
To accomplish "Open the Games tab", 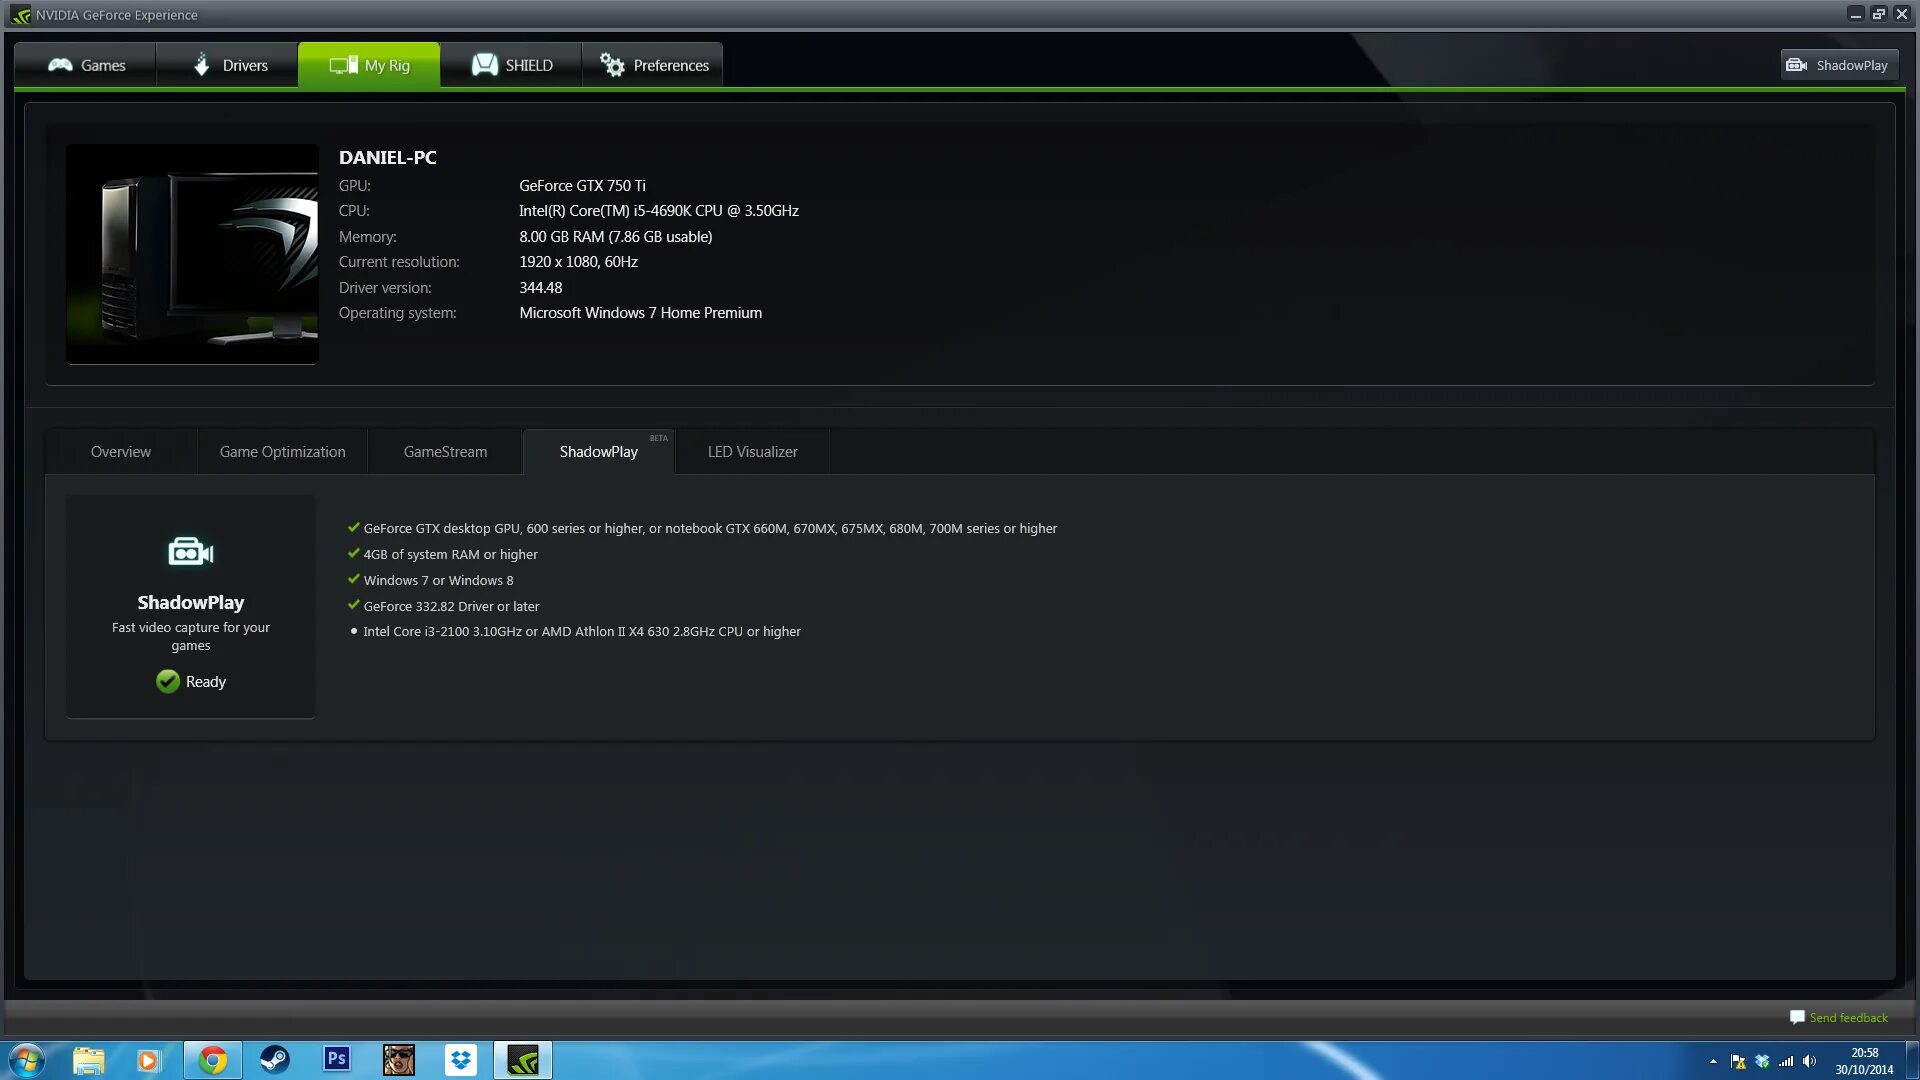I will pos(86,65).
